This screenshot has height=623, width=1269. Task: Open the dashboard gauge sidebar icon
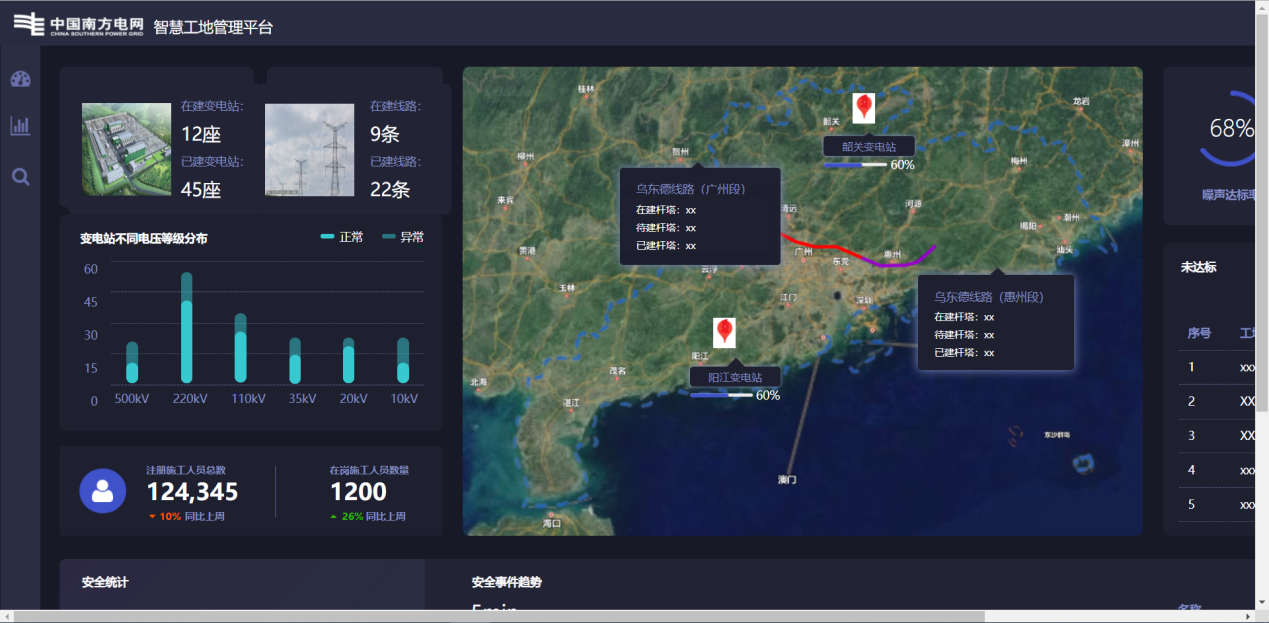(x=20, y=79)
